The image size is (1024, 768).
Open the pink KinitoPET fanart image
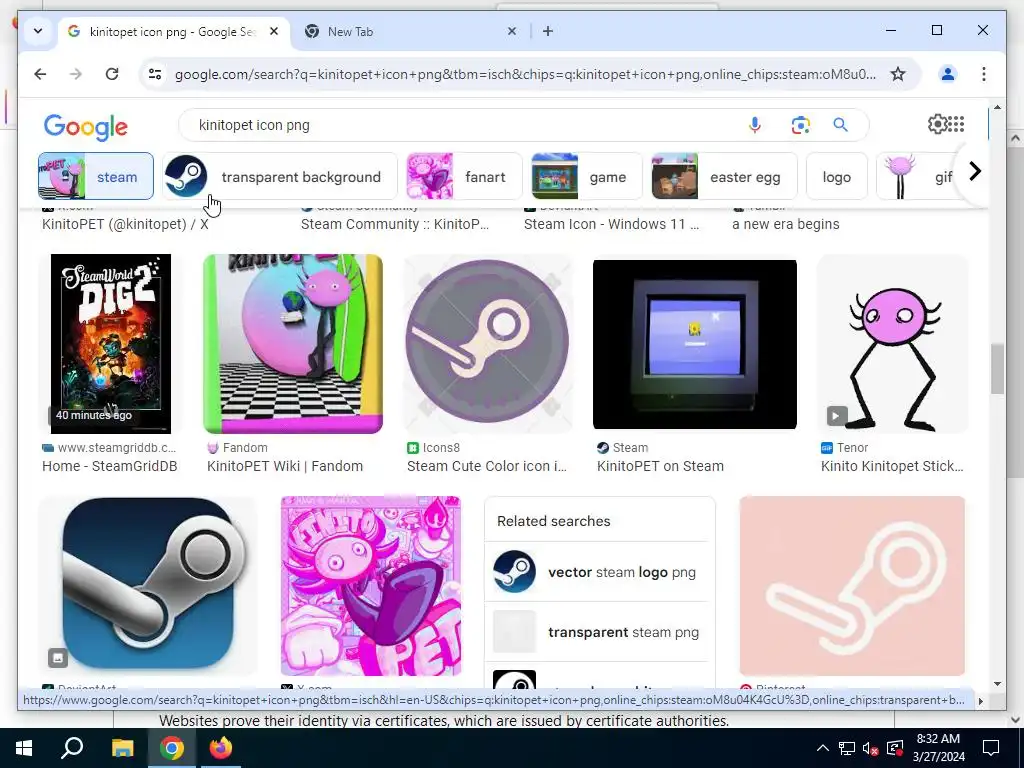coord(371,586)
